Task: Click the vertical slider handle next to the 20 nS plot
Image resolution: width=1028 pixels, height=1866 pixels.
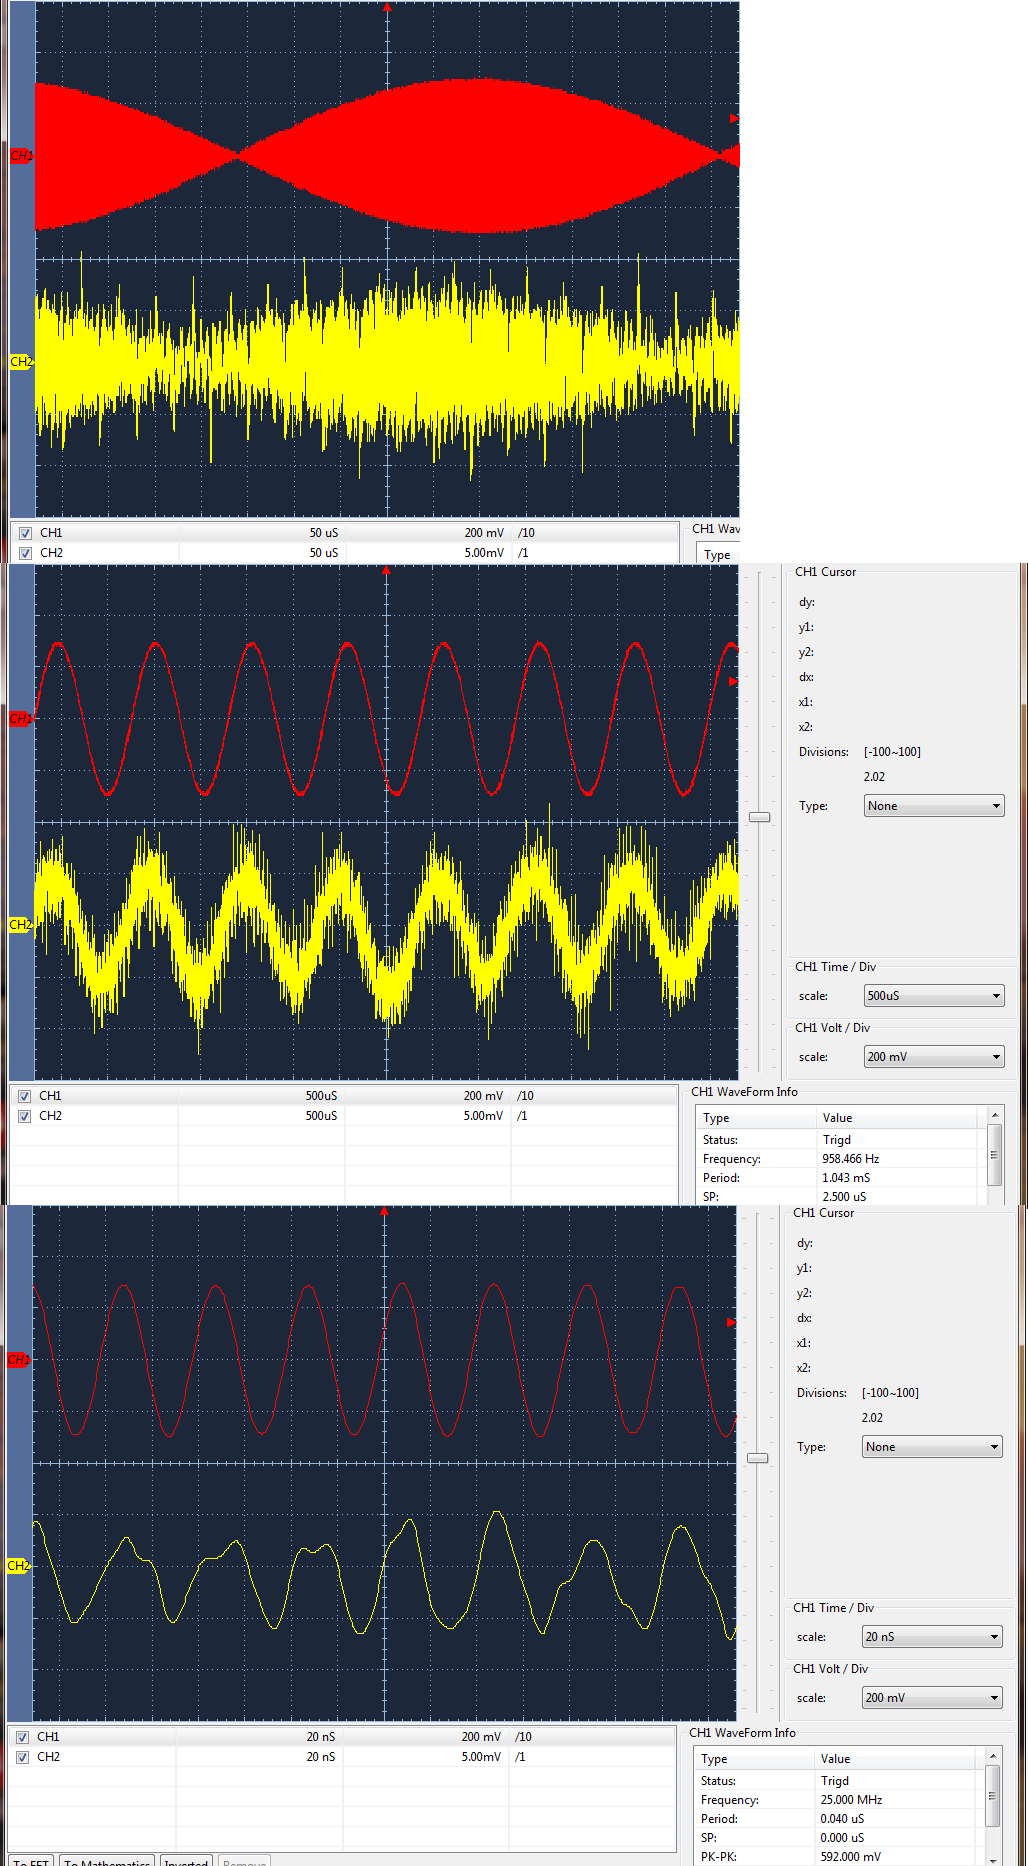Action: click(x=758, y=1458)
